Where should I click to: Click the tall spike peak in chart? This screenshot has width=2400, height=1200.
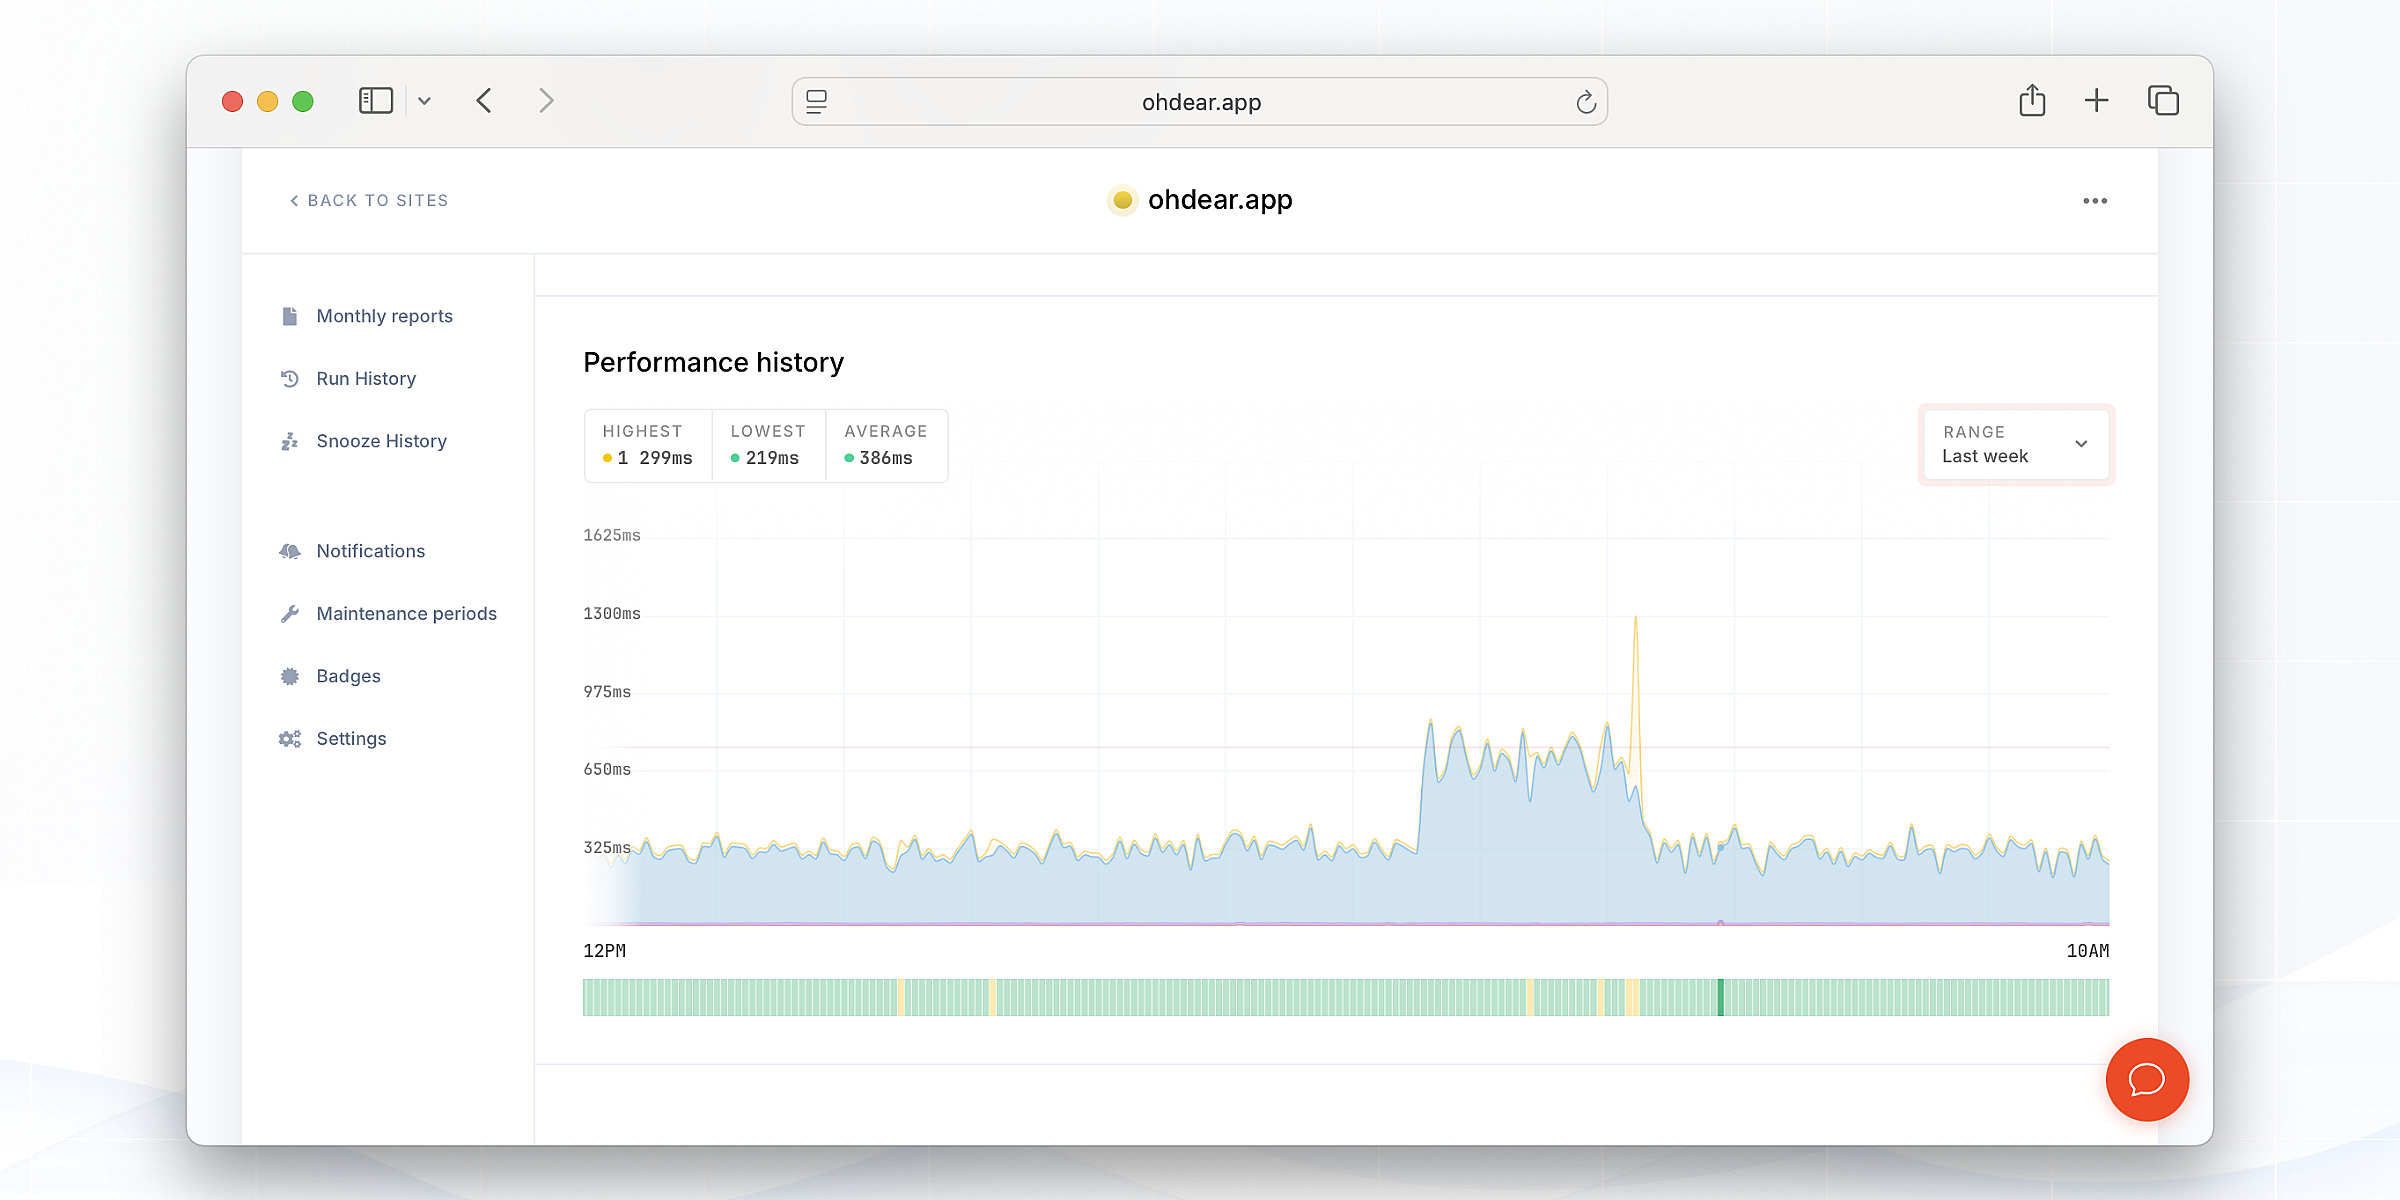(1636, 618)
